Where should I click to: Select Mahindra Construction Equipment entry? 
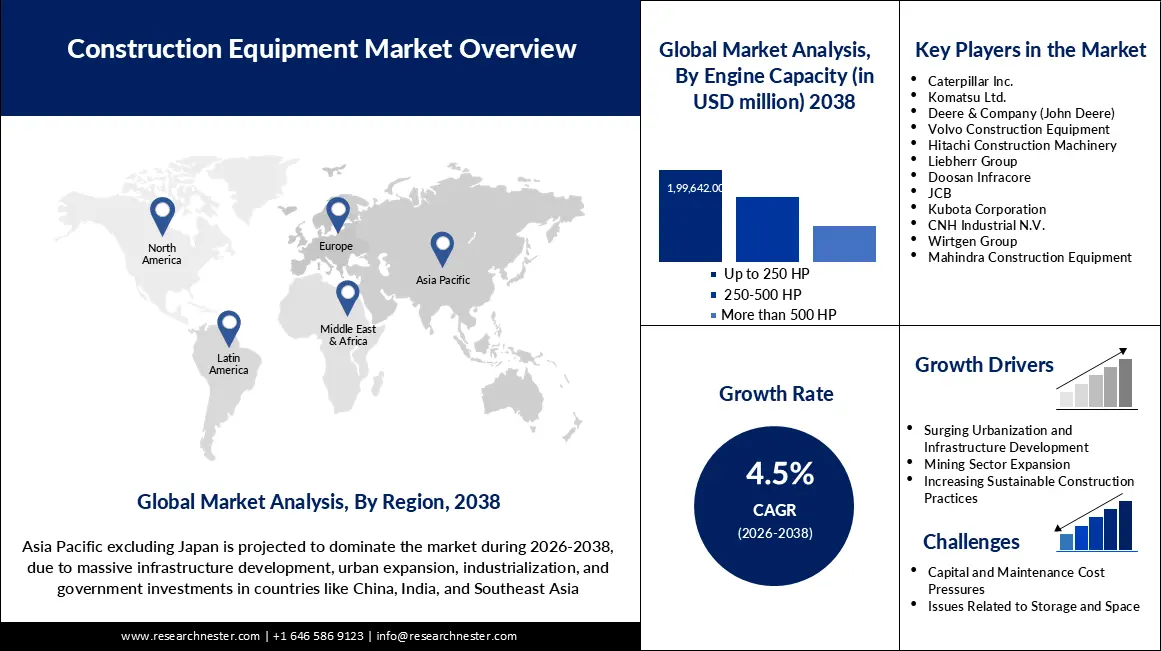(x=1030, y=258)
